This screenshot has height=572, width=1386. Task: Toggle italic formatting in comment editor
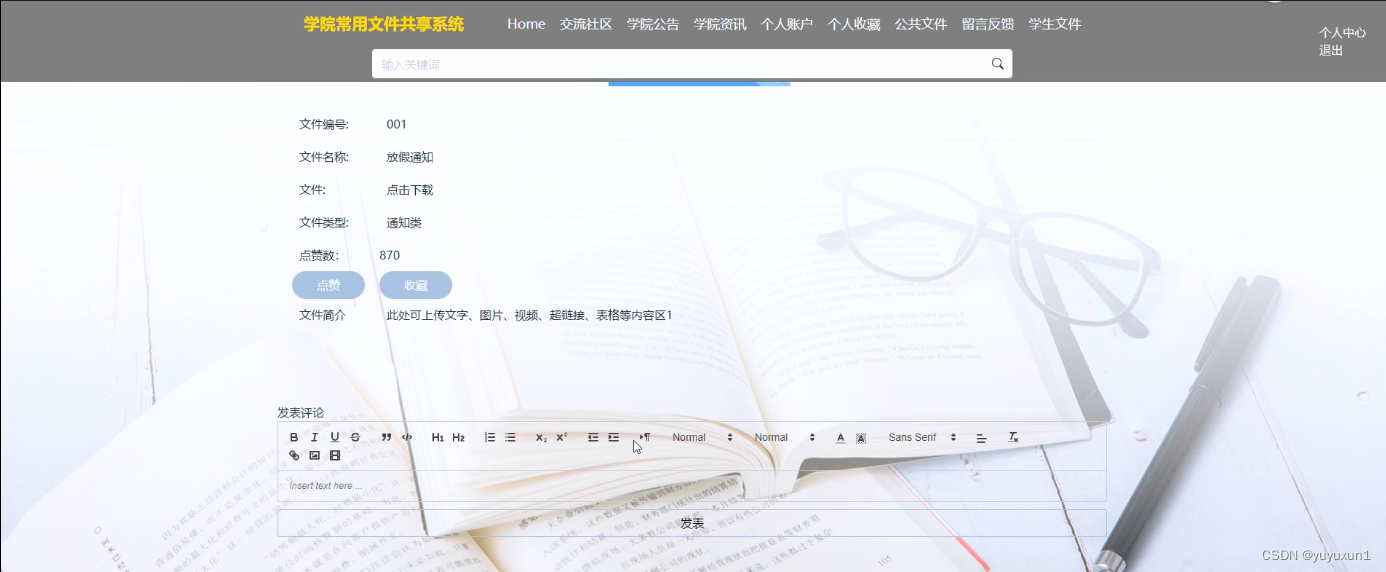(314, 438)
